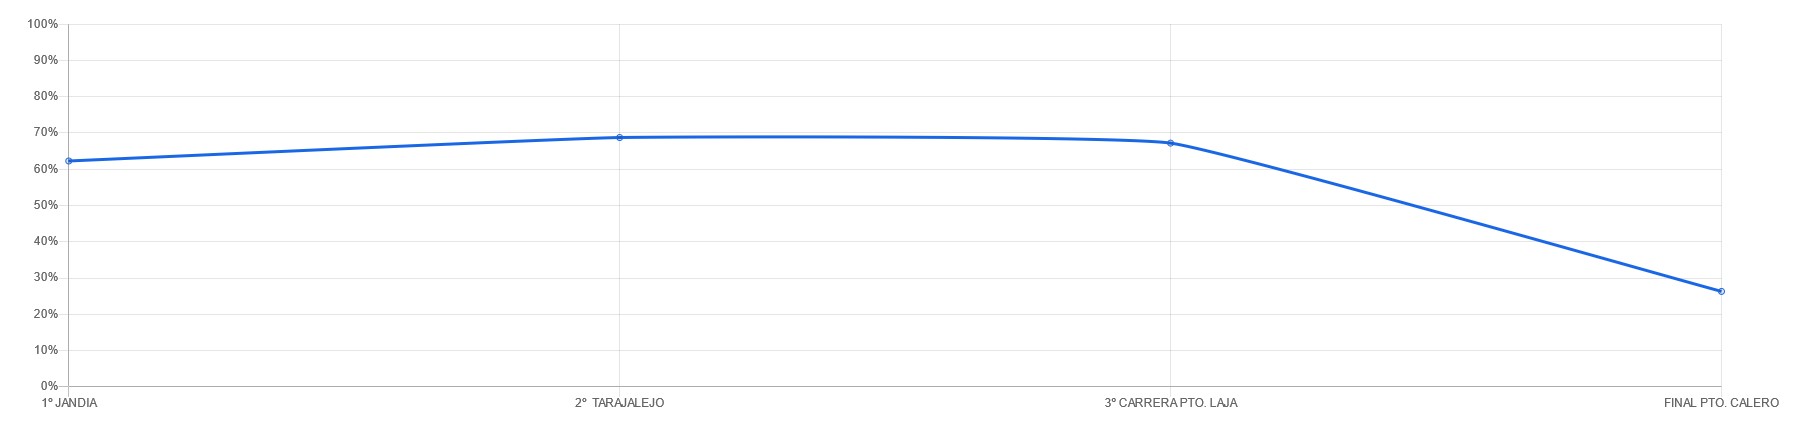Click the 50% y-axis label
The width and height of the screenshot is (1804, 427).
point(45,205)
